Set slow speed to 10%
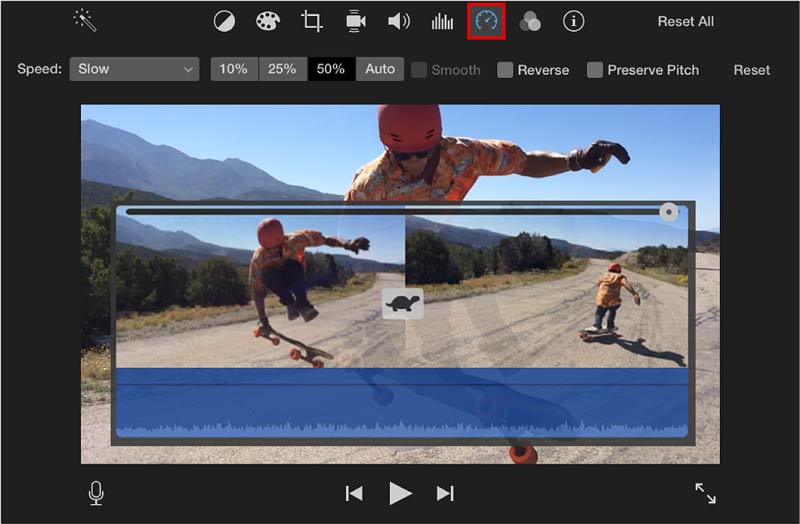The width and height of the screenshot is (800, 524). pos(234,69)
